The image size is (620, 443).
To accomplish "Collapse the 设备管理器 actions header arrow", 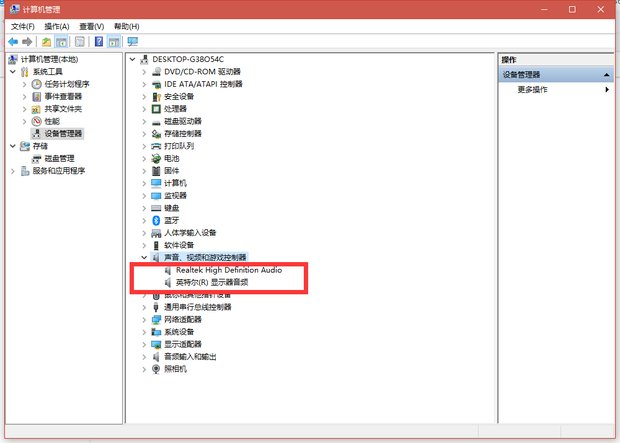I will pyautogui.click(x=606, y=75).
